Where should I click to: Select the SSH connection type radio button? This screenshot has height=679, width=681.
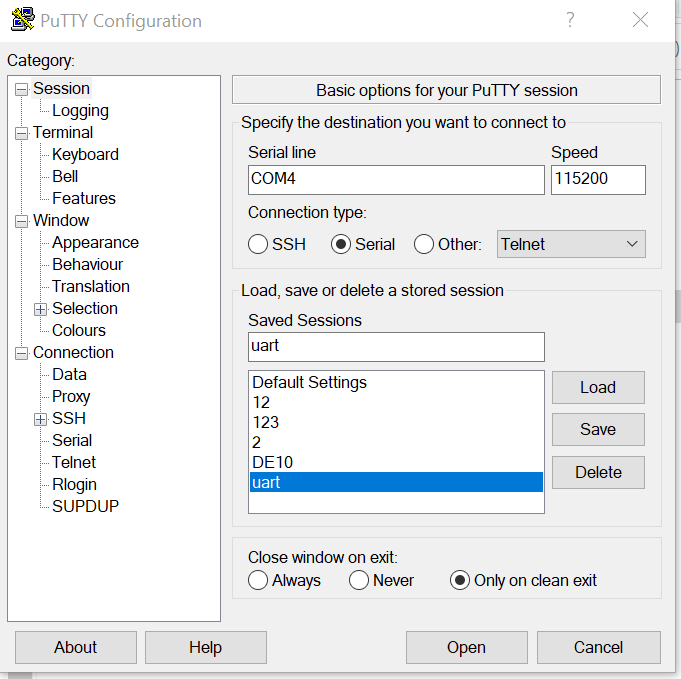click(x=258, y=244)
